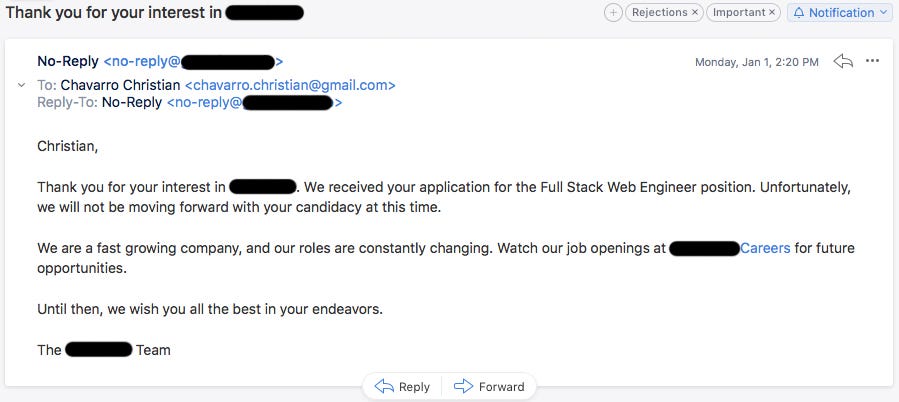The height and width of the screenshot is (402, 899).
Task: Collapse recipient details with the chevron
Action: [22, 85]
